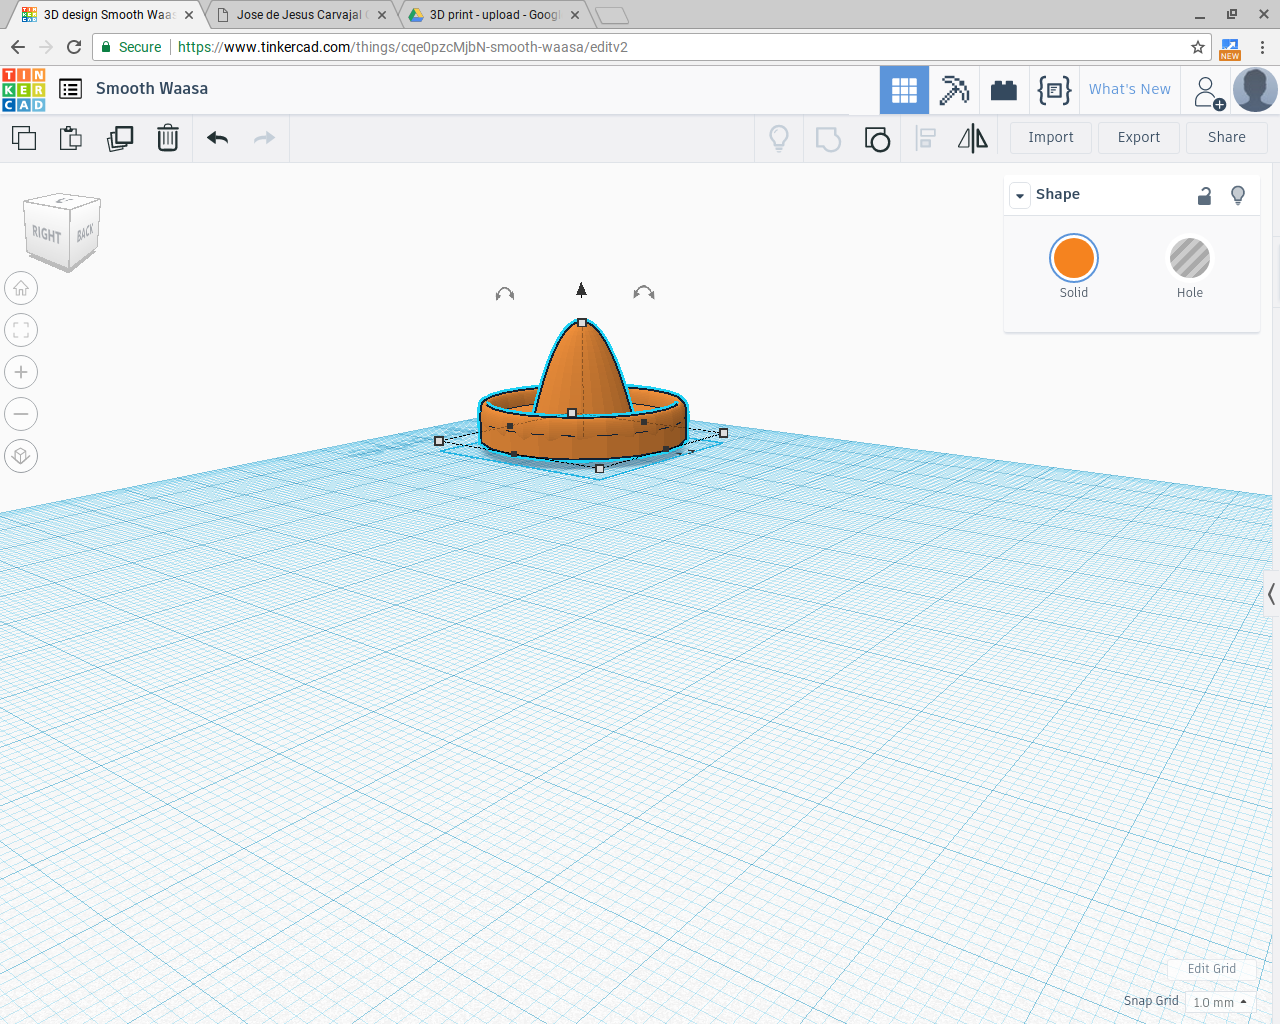This screenshot has width=1280, height=1024.
Task: Click the Share button
Action: pos(1227,137)
